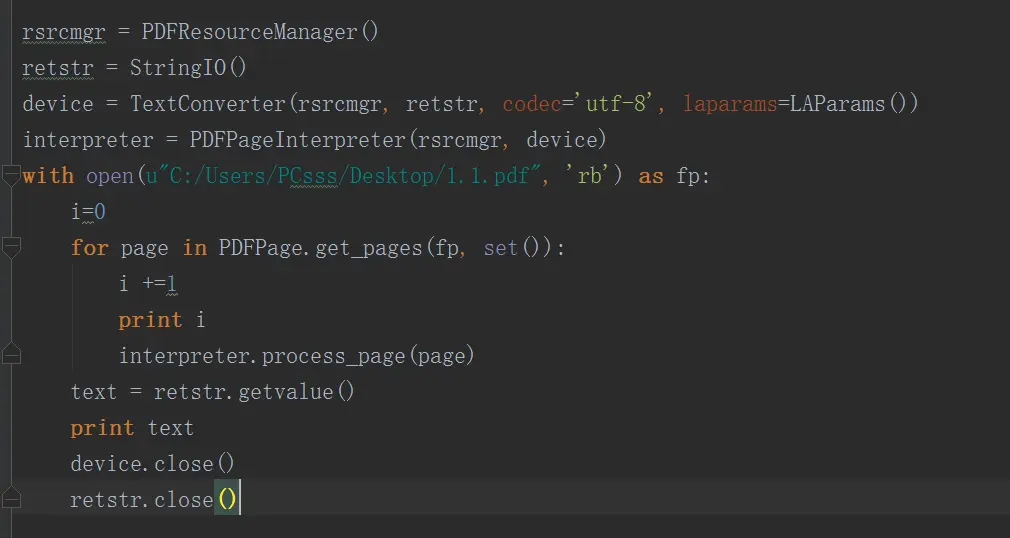
Task: Click the underlined i=0 assignment
Action: coord(88,212)
